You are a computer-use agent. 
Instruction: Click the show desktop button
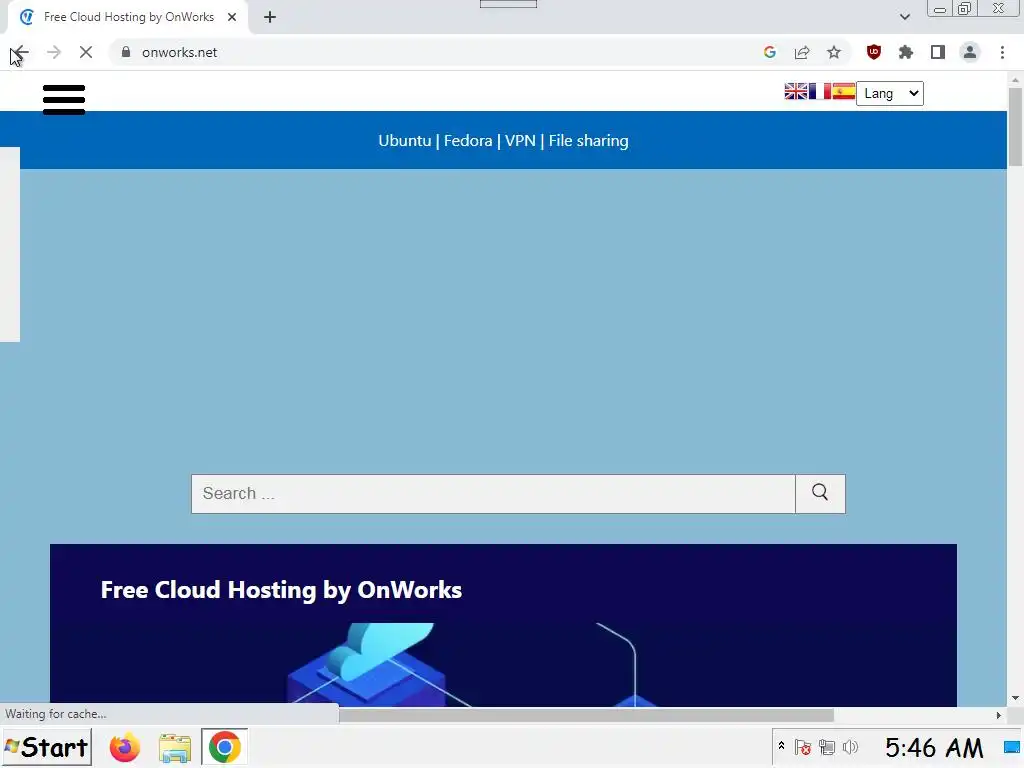click(x=1013, y=747)
